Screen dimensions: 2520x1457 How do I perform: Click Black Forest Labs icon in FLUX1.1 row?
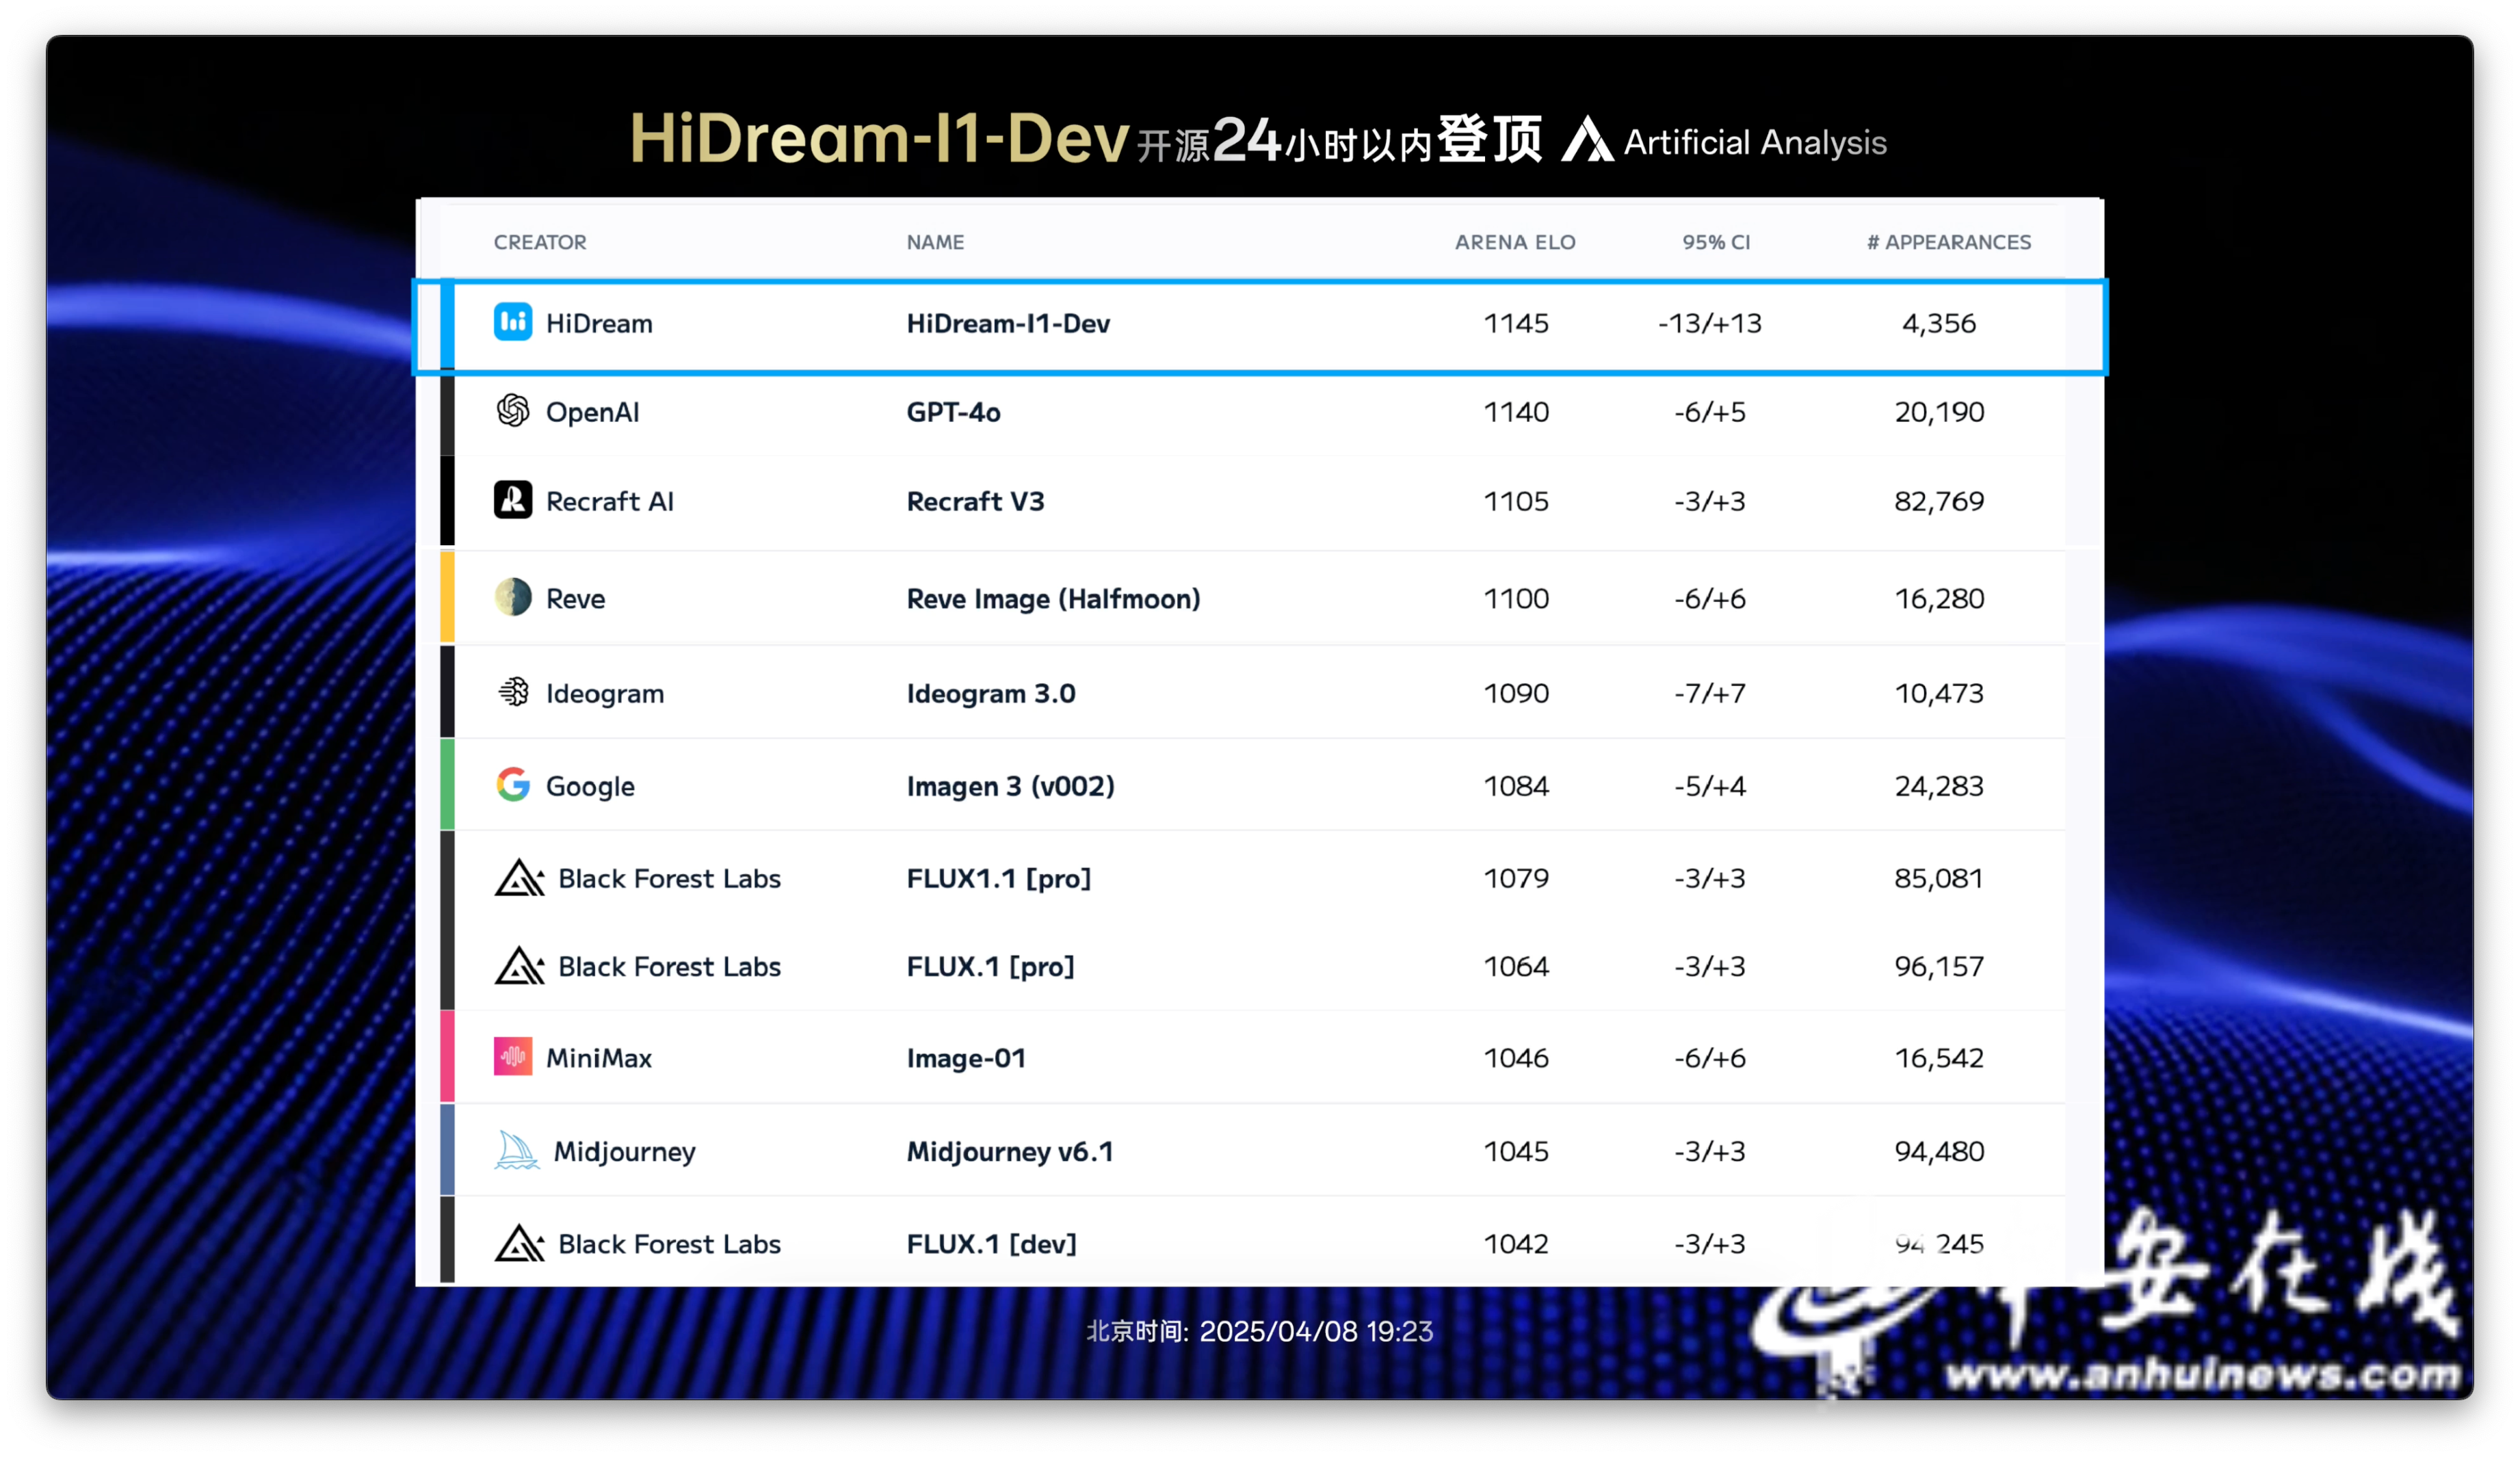coord(519,878)
